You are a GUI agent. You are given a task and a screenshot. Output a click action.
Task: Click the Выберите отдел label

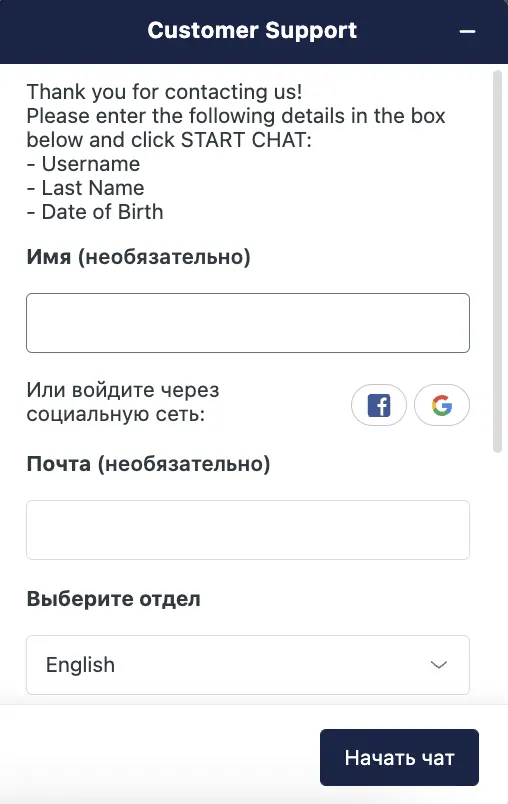113,599
